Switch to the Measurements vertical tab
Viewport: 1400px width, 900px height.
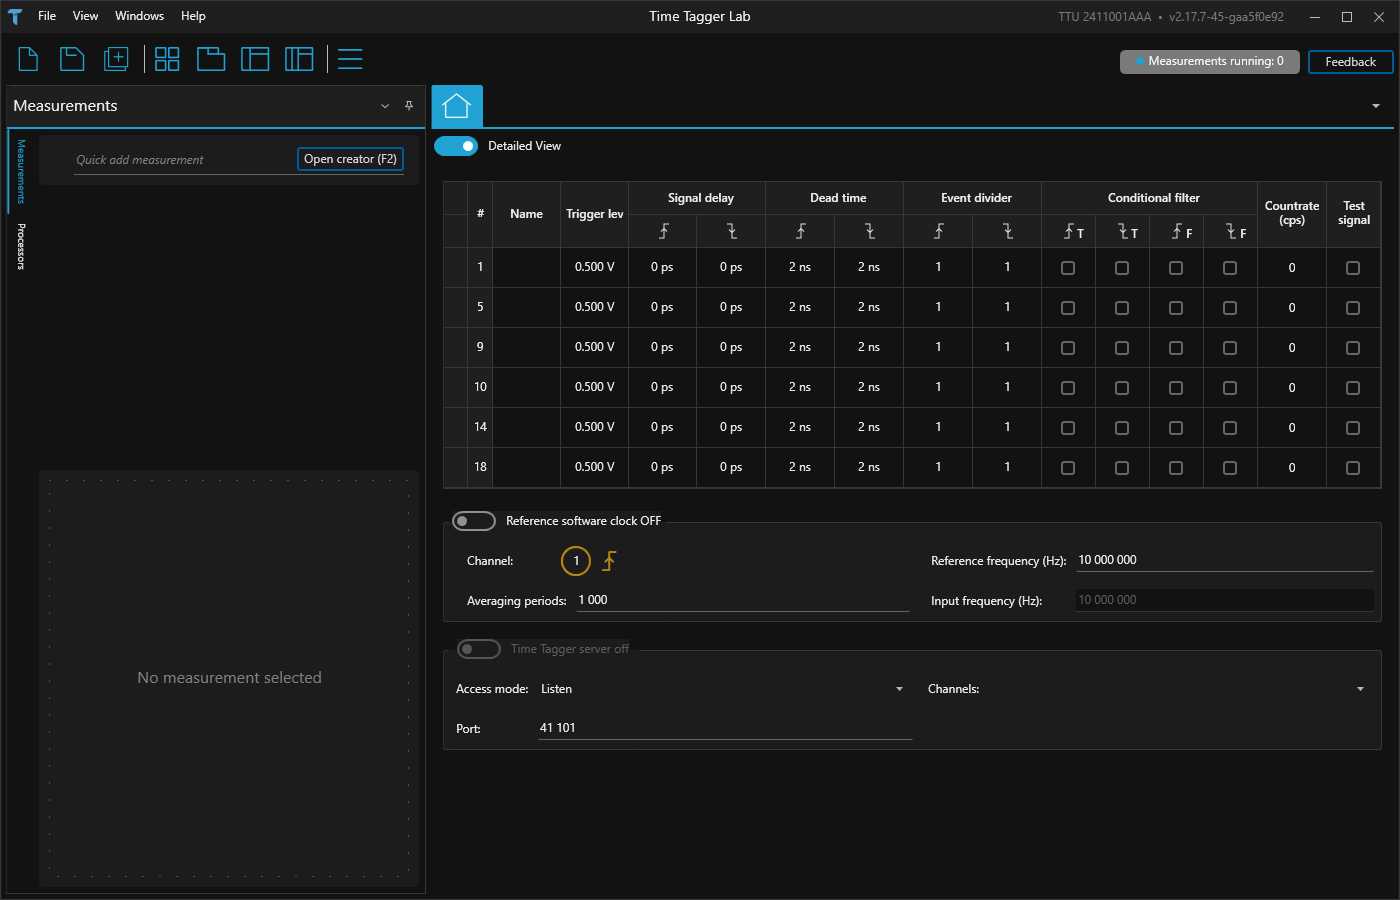[21, 171]
